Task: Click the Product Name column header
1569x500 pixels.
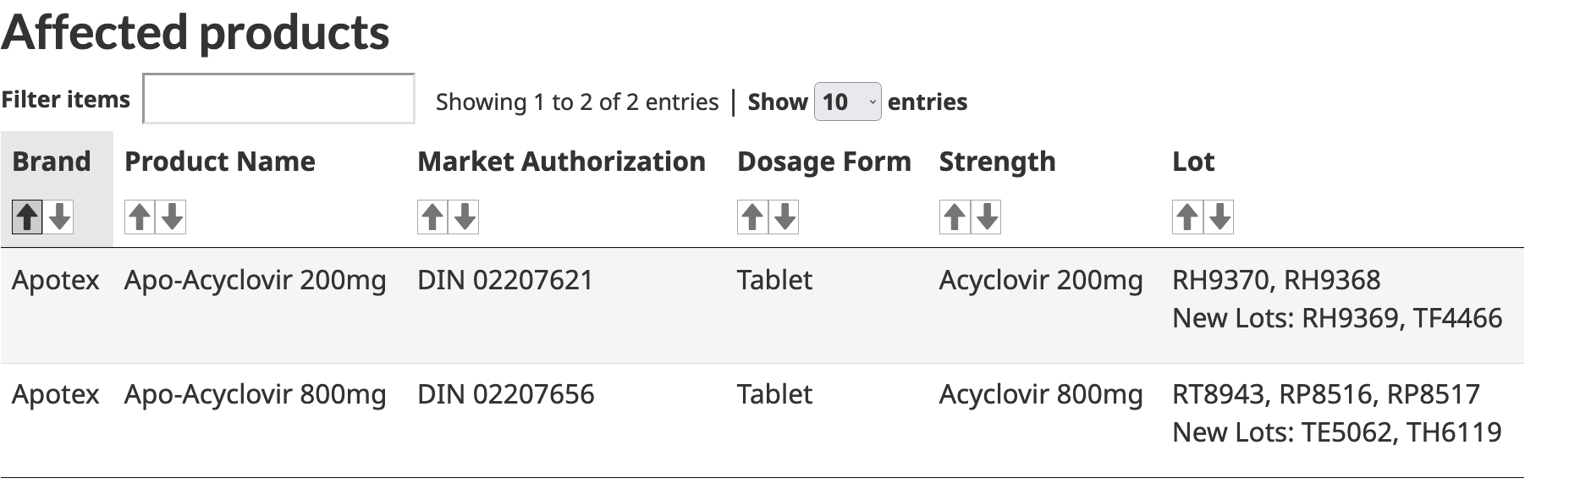Action: (x=219, y=162)
